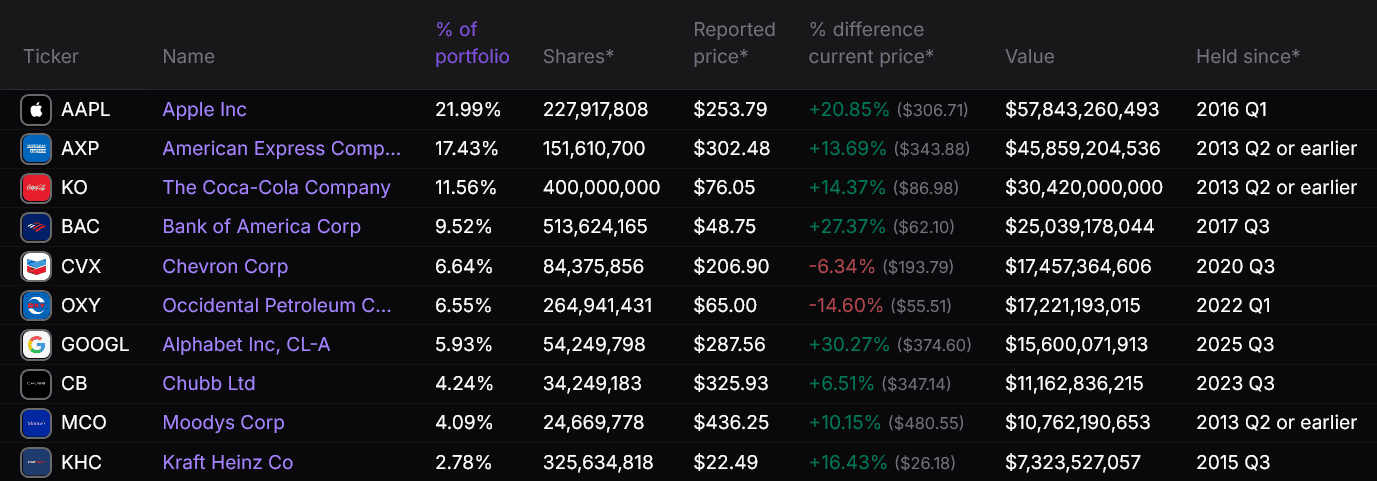Click the Apple logo icon
This screenshot has width=1377, height=481.
point(36,110)
